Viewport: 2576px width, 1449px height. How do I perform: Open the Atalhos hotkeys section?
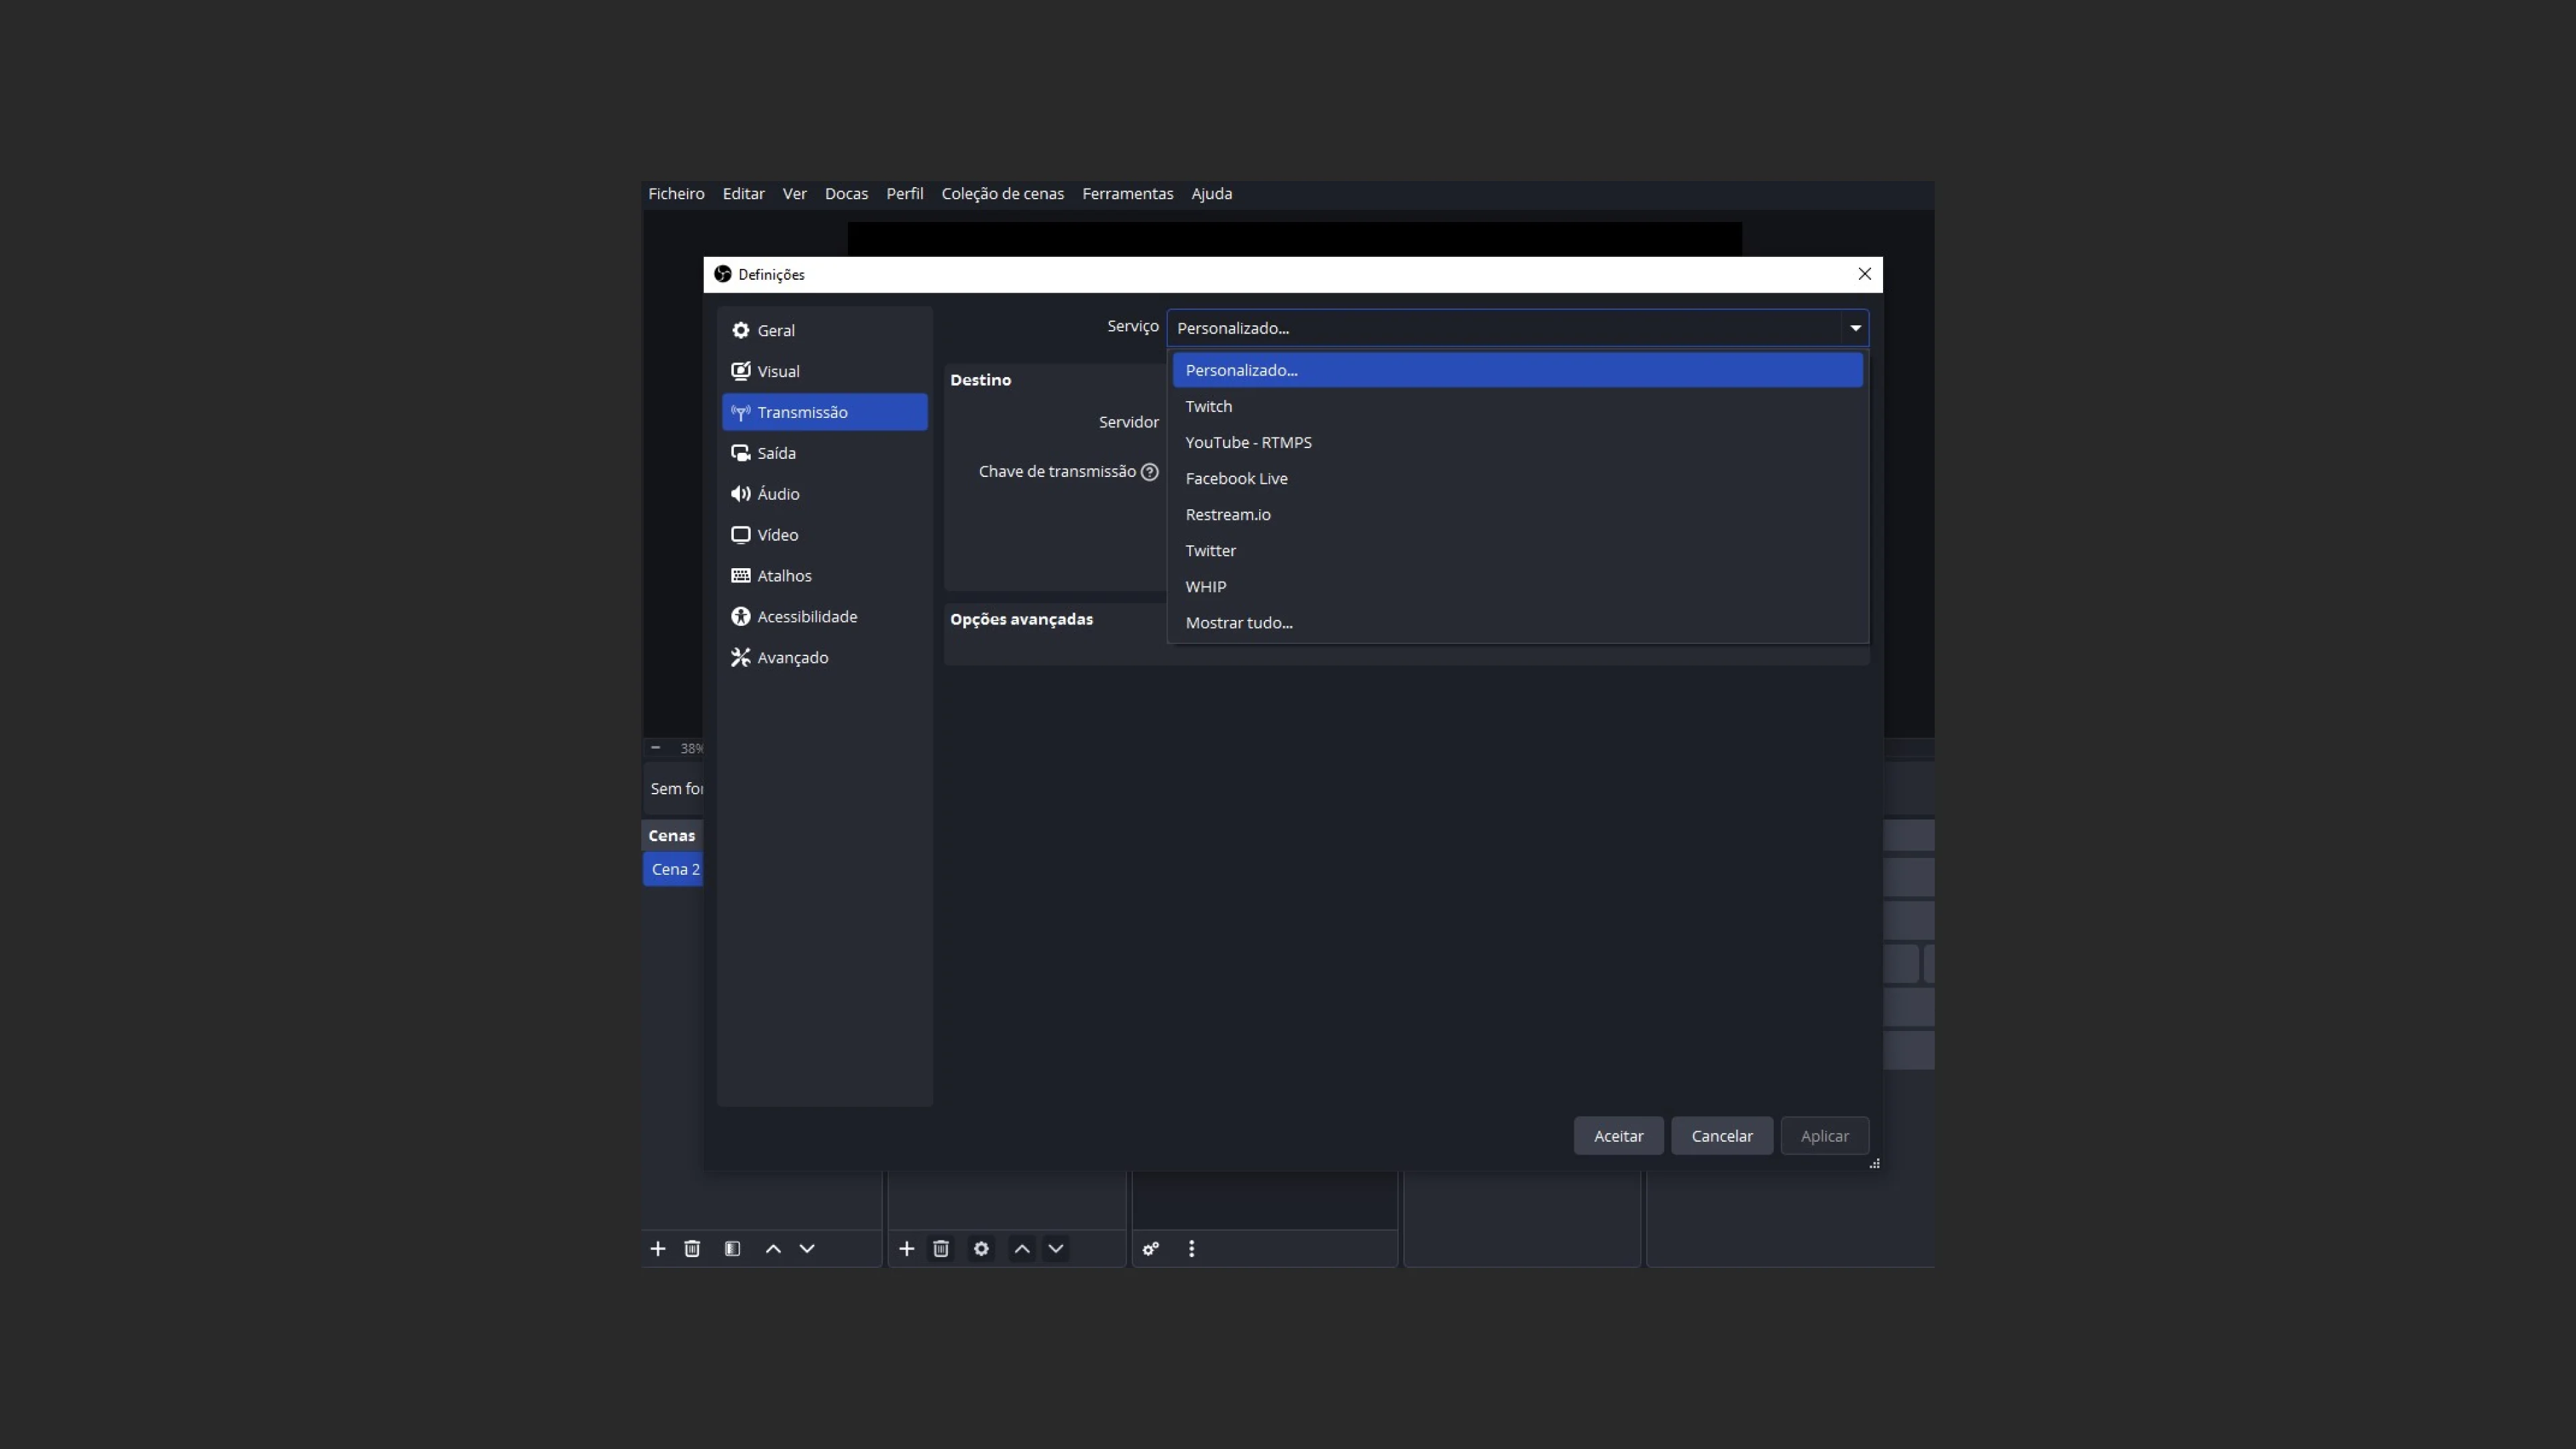click(x=824, y=576)
